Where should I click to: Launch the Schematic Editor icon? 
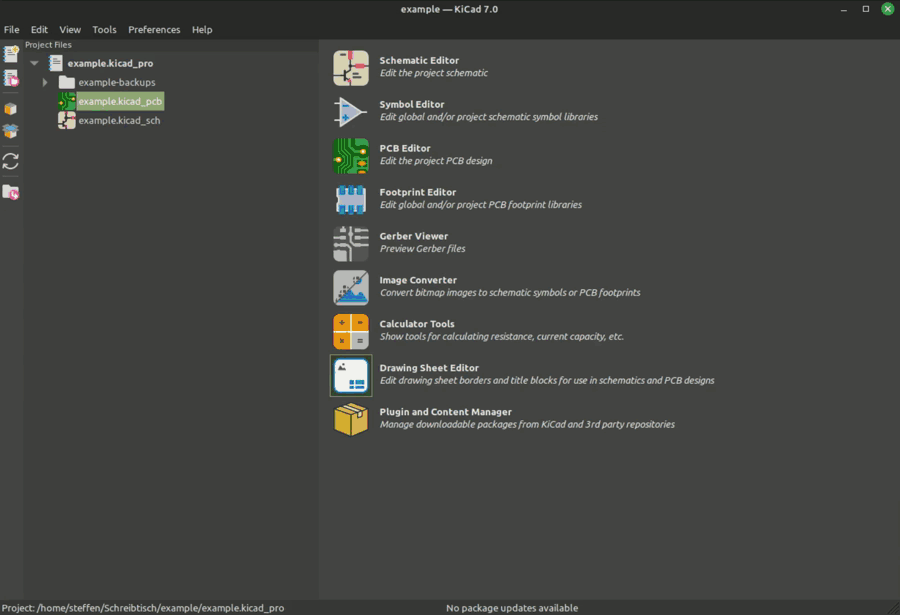pos(351,68)
